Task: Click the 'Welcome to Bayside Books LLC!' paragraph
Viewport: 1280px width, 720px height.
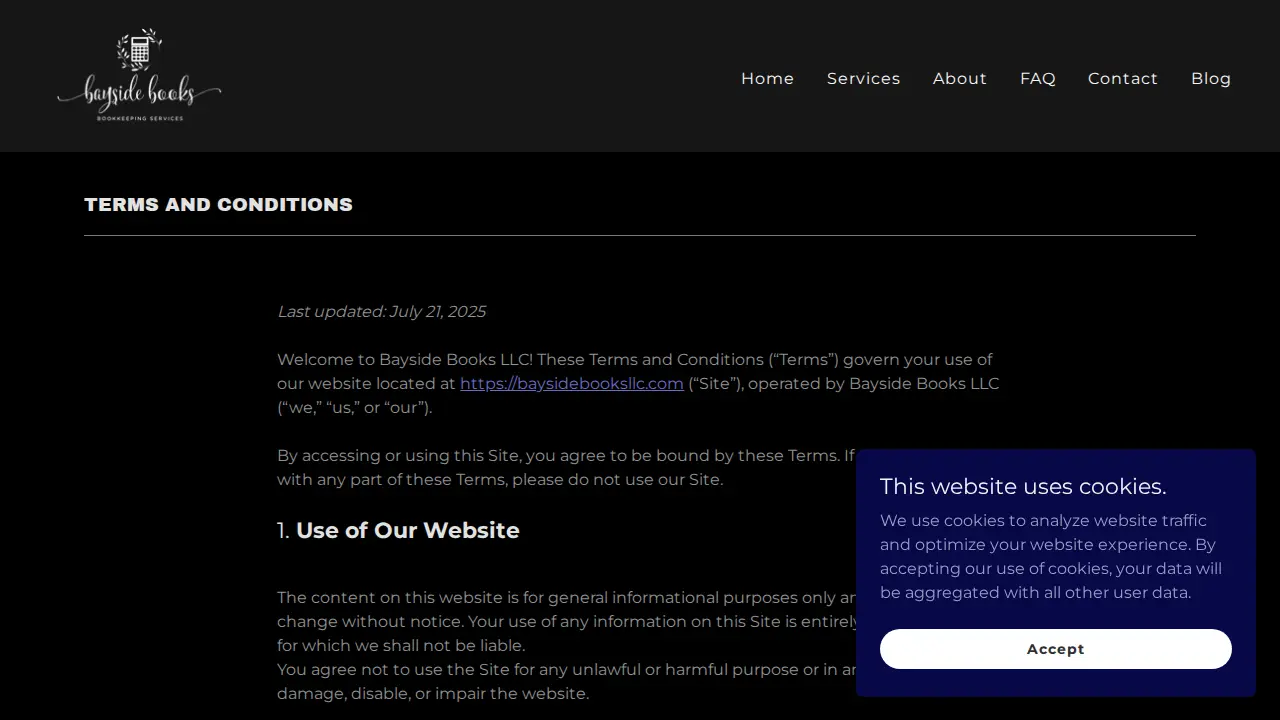Action: coord(638,383)
